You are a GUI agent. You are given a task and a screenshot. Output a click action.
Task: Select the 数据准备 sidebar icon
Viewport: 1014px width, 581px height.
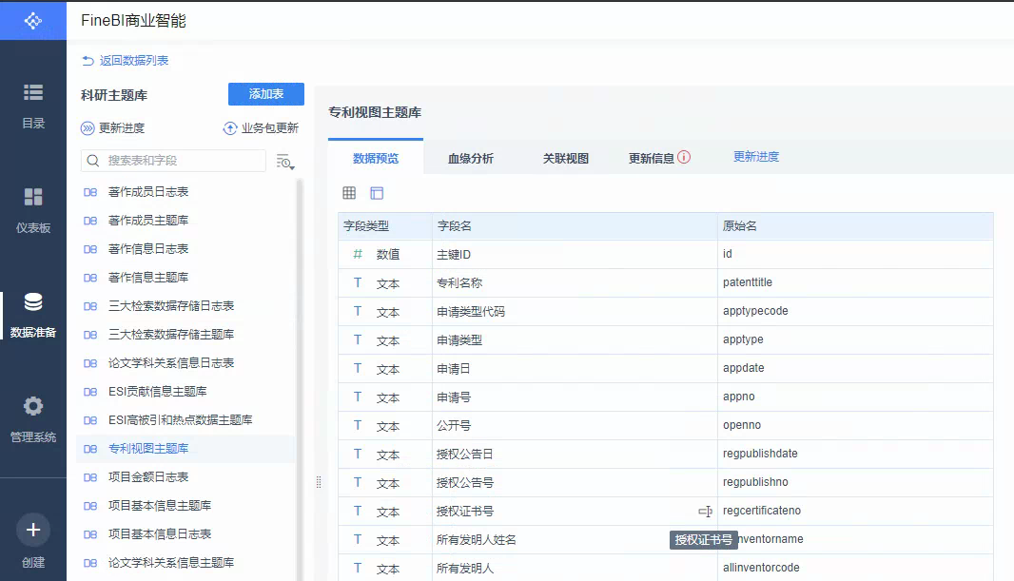(x=33, y=303)
